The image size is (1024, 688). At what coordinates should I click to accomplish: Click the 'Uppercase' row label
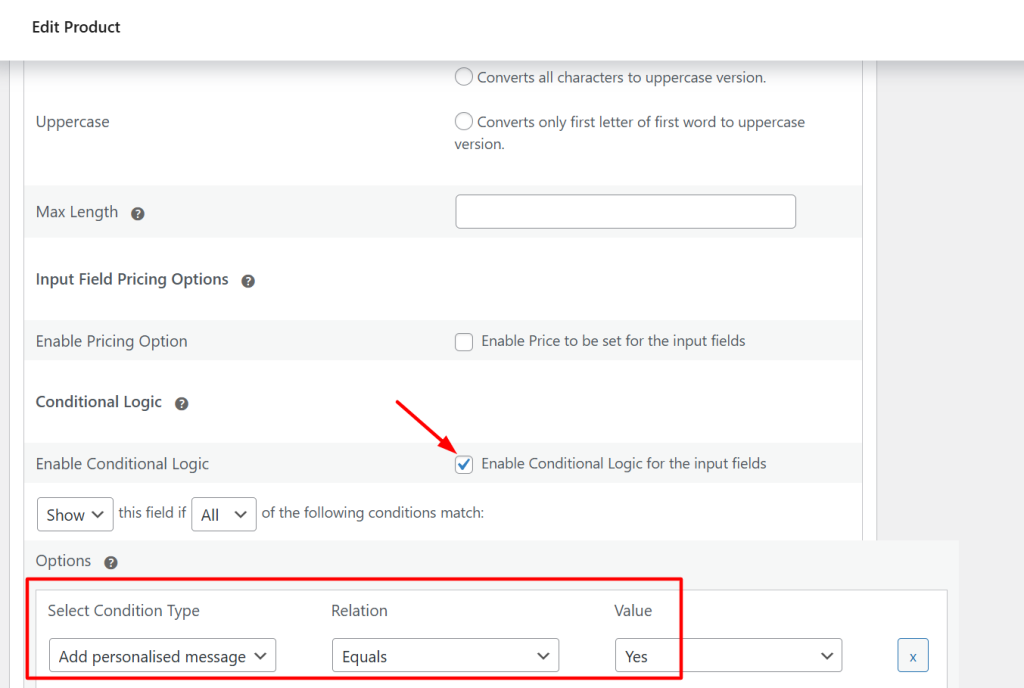tap(72, 122)
